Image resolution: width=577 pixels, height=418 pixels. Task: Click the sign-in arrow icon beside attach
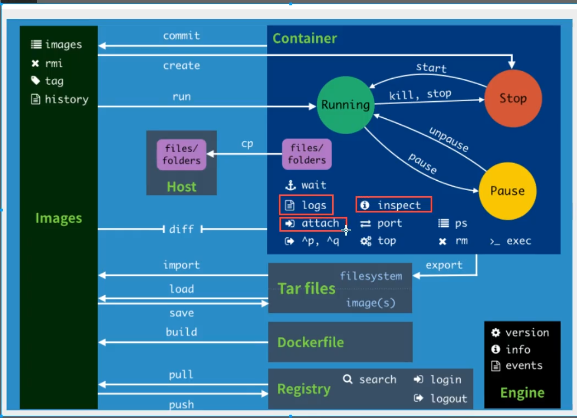pyautogui.click(x=290, y=223)
